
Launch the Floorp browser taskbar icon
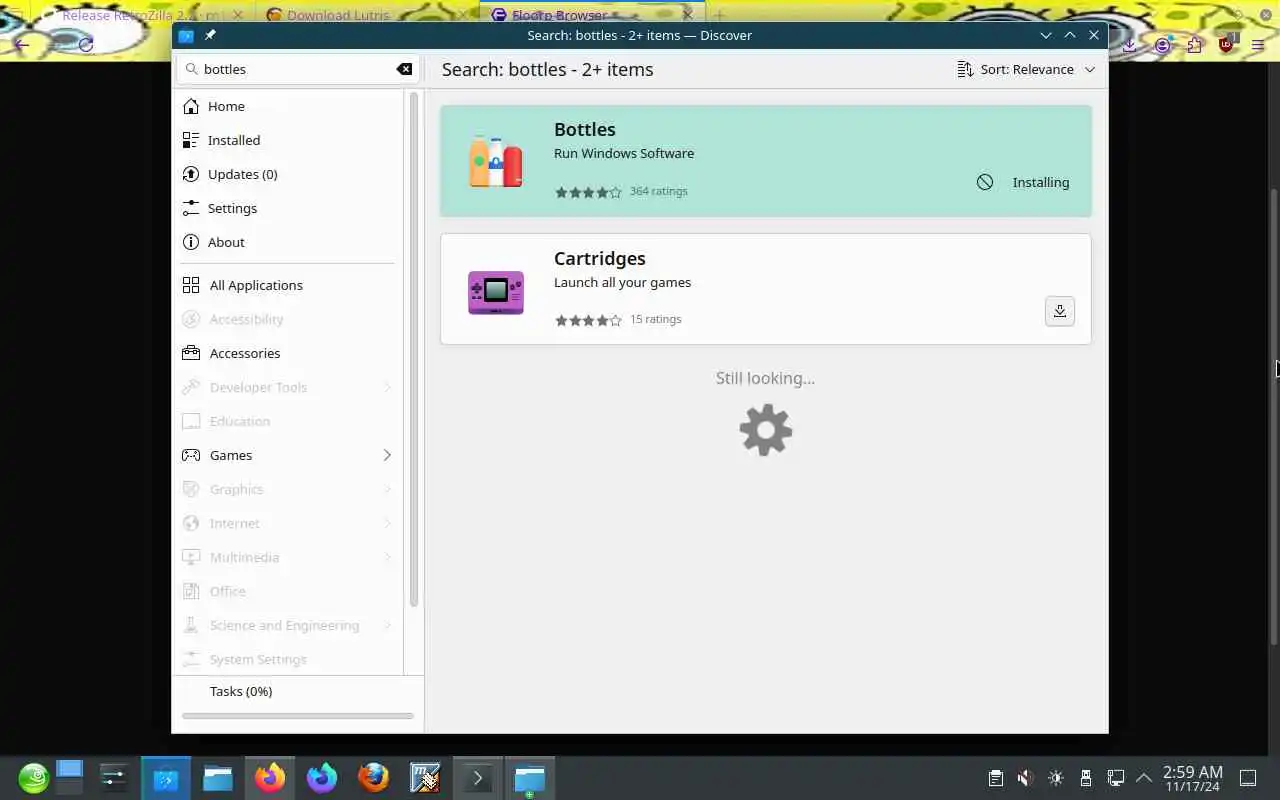point(322,778)
